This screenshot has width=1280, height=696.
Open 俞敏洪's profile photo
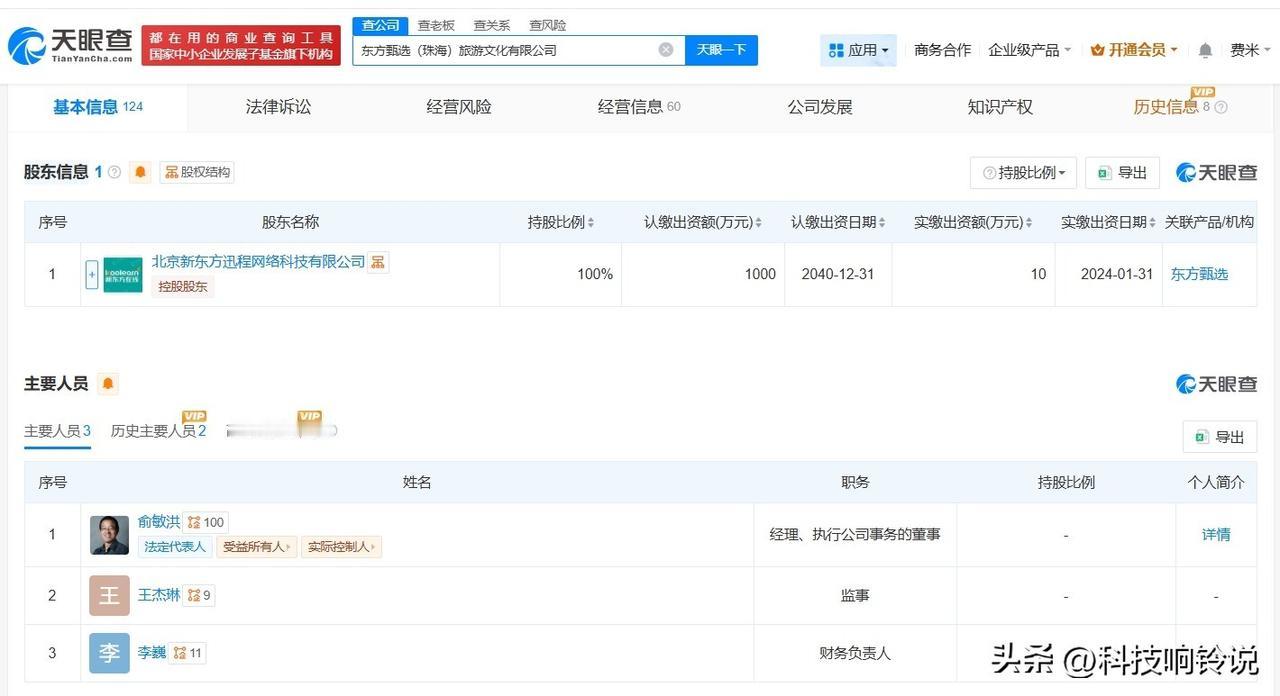[109, 535]
